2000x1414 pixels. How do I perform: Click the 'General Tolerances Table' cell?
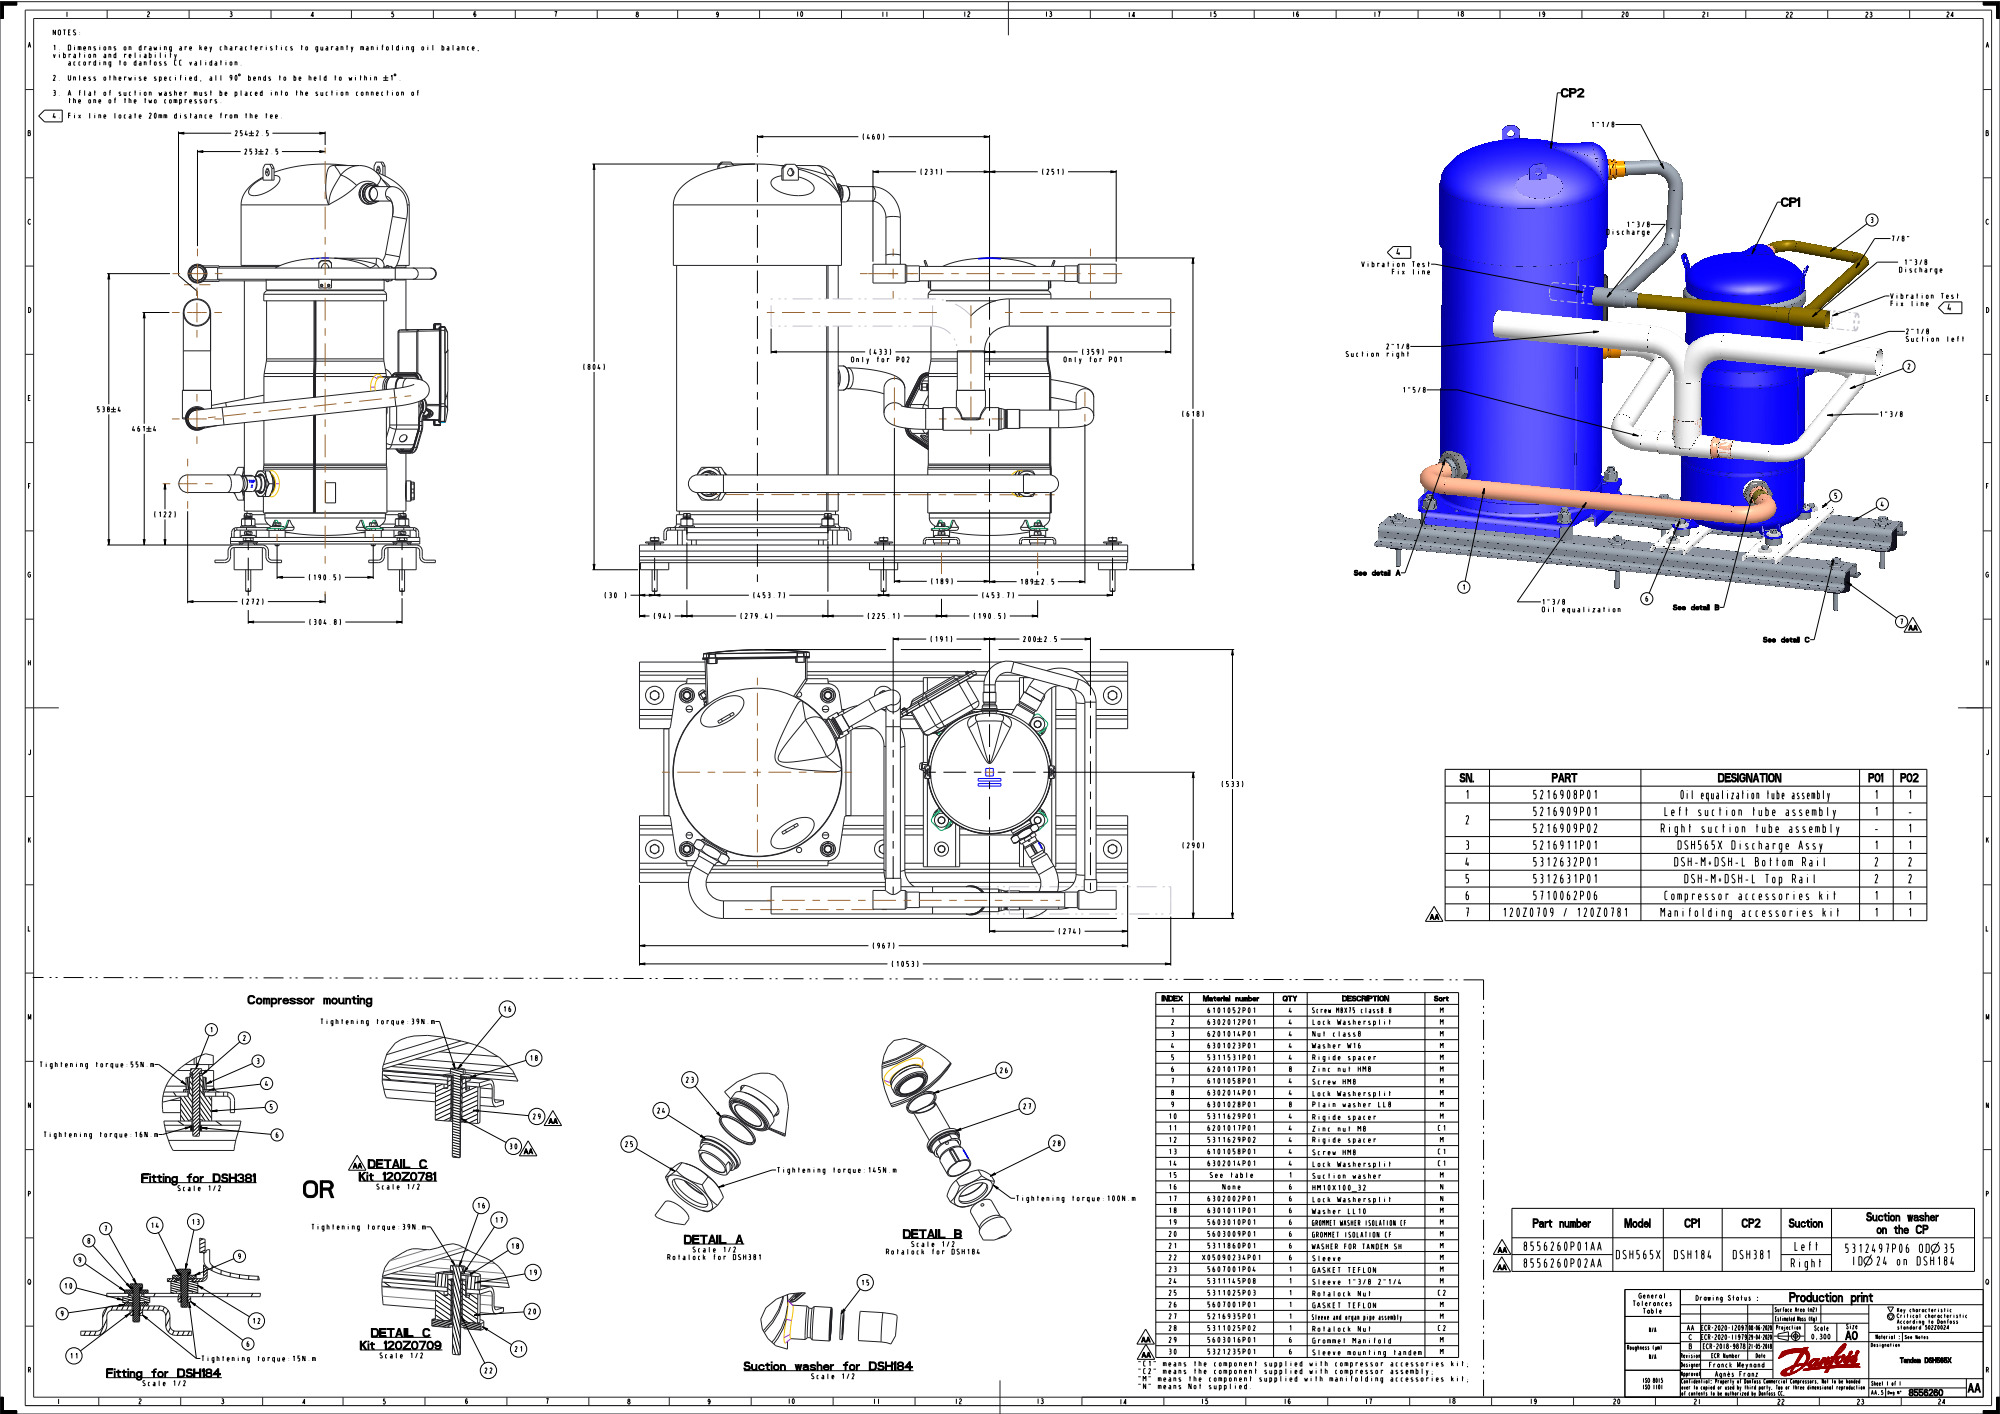click(x=1652, y=1303)
